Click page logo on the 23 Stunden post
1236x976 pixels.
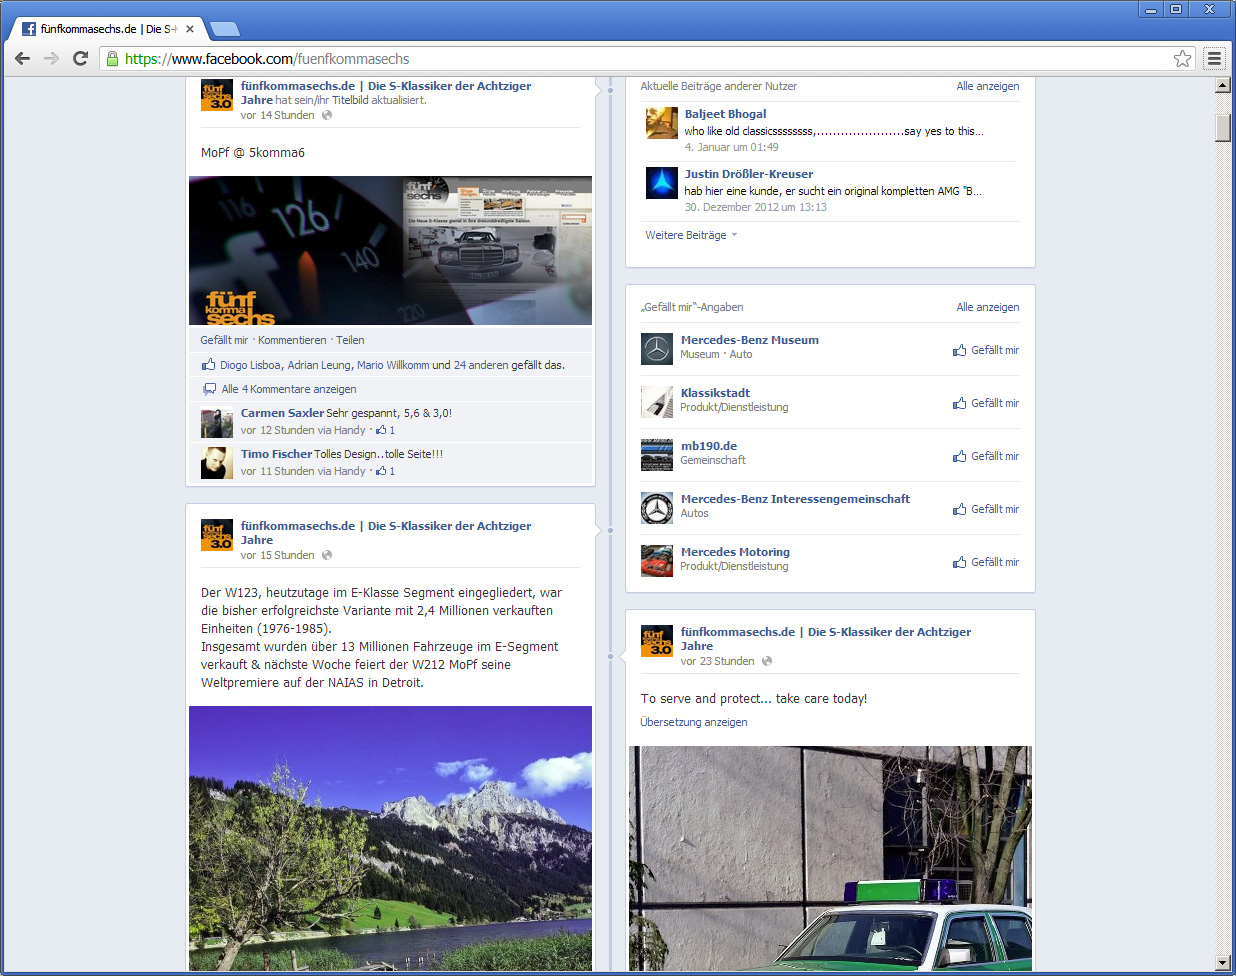pos(657,641)
